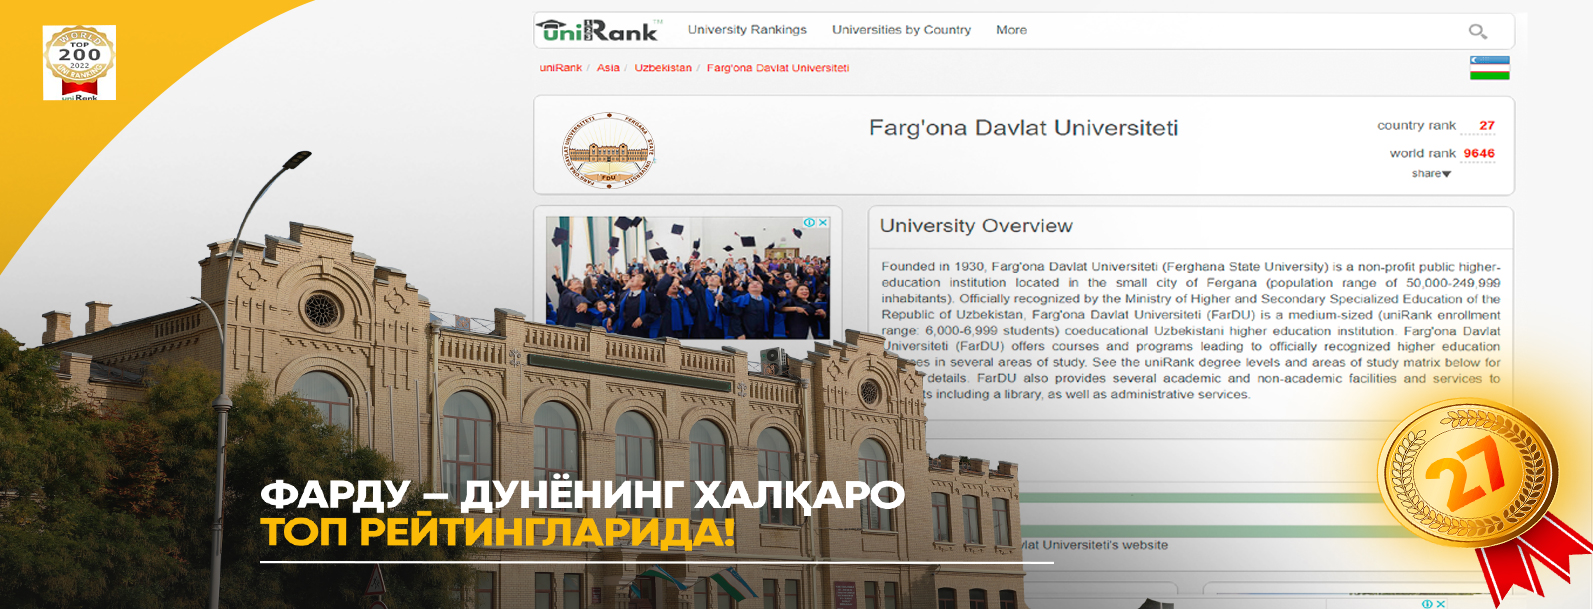Click the 'Universiteti's website' link text
The height and width of the screenshot is (609, 1593).
[x=1094, y=545]
